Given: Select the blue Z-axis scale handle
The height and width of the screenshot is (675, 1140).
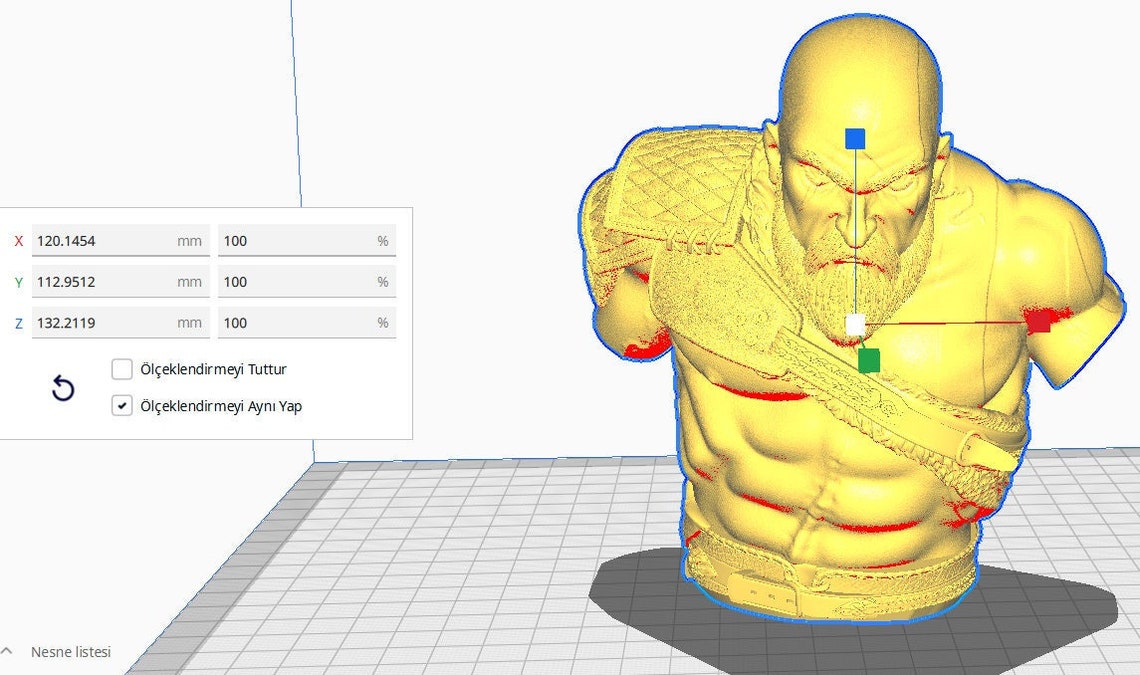Looking at the screenshot, I should pyautogui.click(x=855, y=137).
